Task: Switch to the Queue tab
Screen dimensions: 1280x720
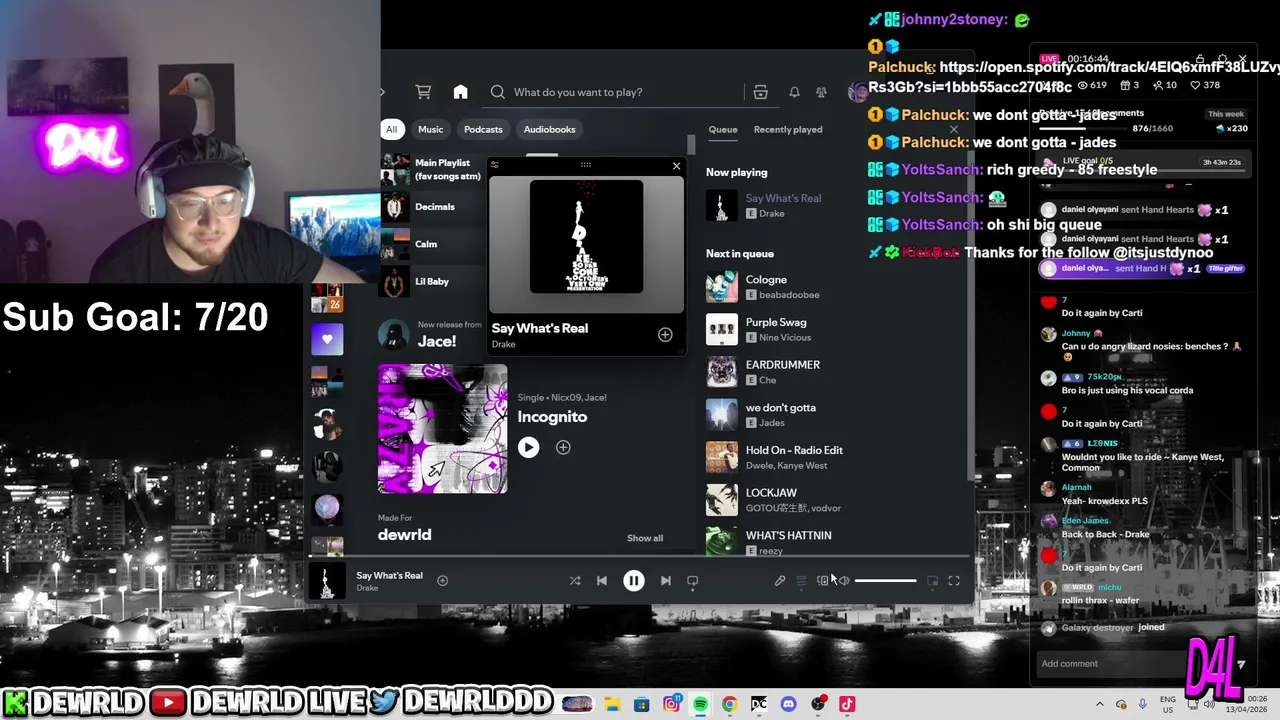Action: (x=723, y=129)
